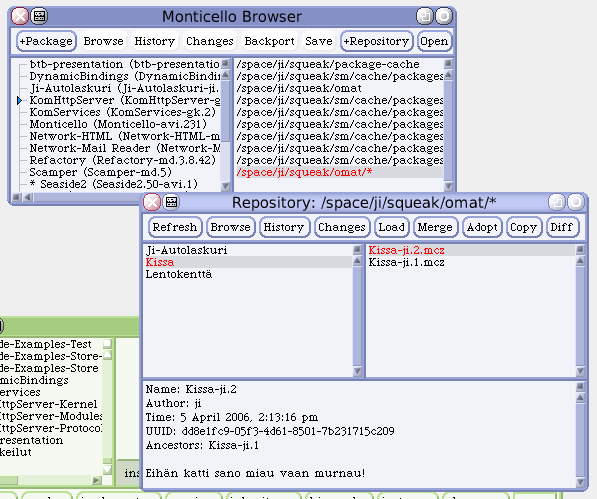This screenshot has width=597, height=499.
Task: Load the selected version
Action: (x=391, y=227)
